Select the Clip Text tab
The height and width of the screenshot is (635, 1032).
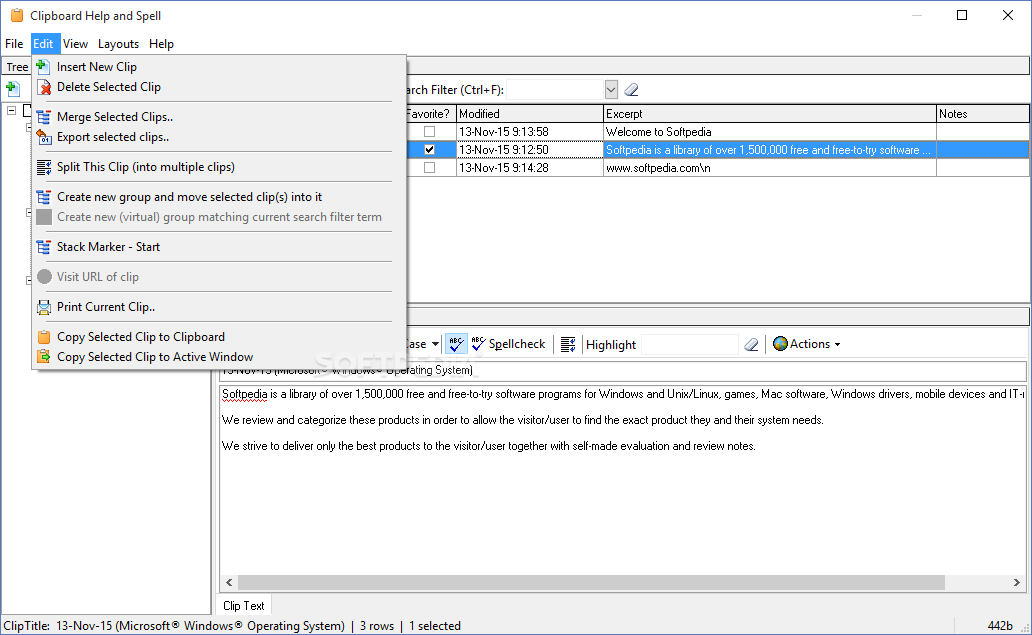click(244, 605)
